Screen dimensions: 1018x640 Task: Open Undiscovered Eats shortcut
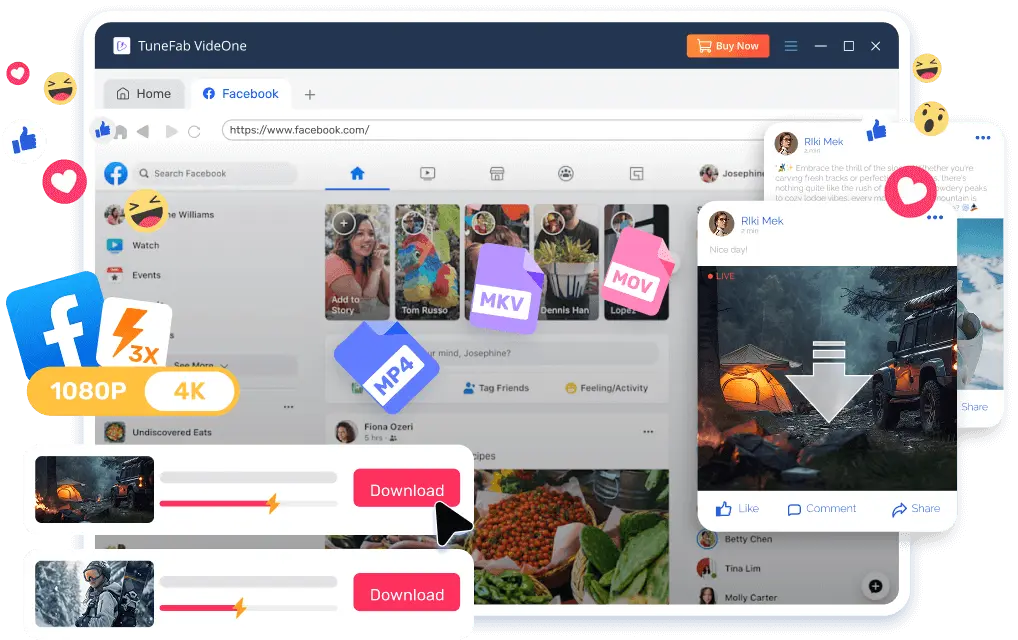pyautogui.click(x=159, y=432)
